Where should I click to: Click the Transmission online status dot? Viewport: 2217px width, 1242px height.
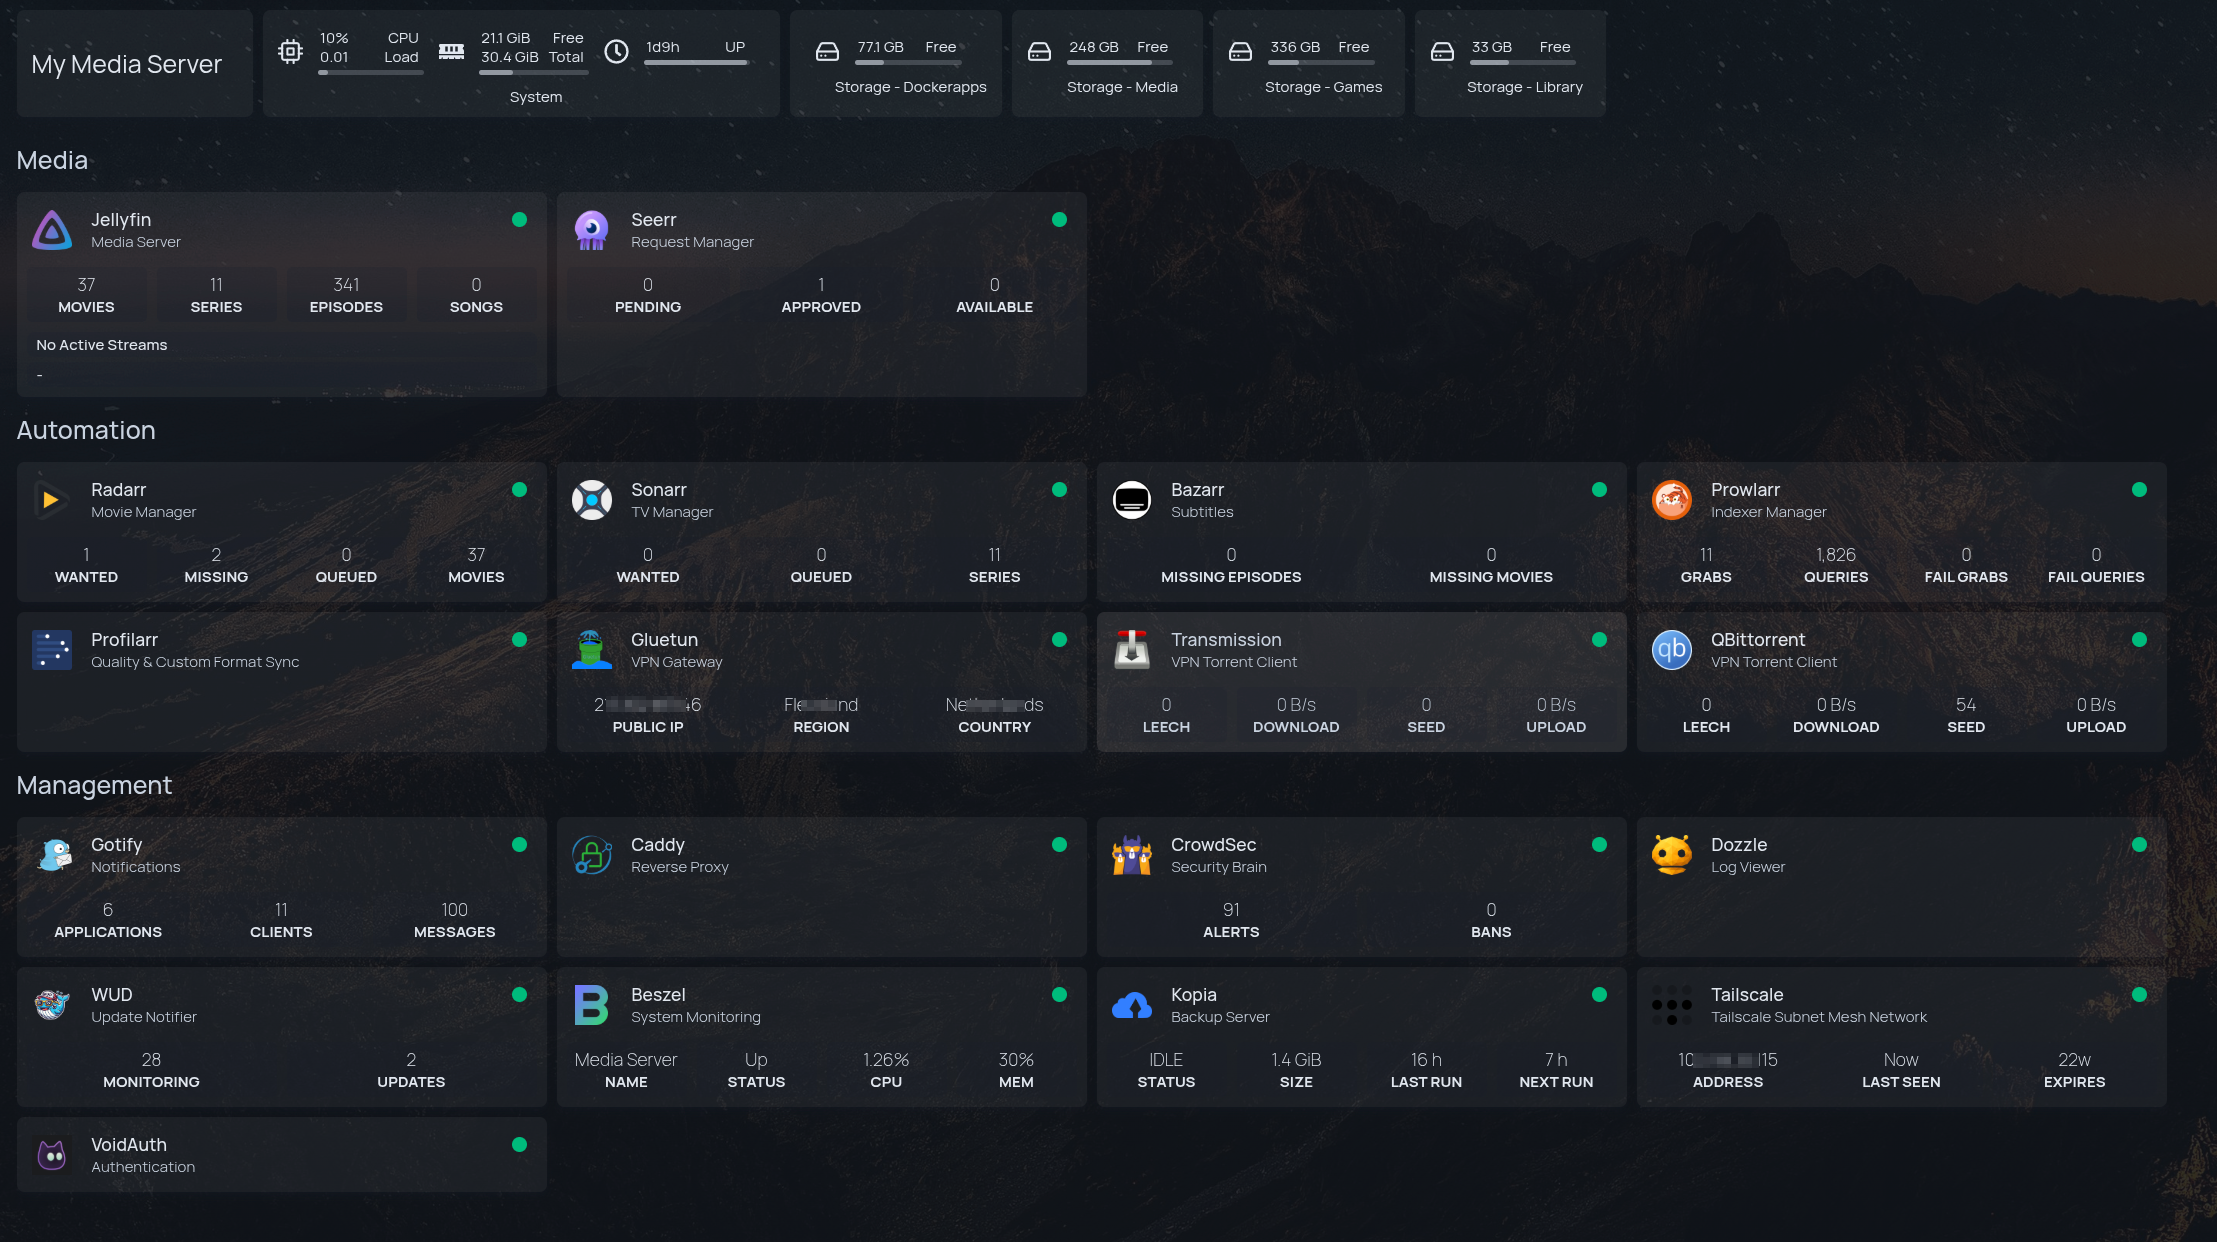pyautogui.click(x=1599, y=639)
